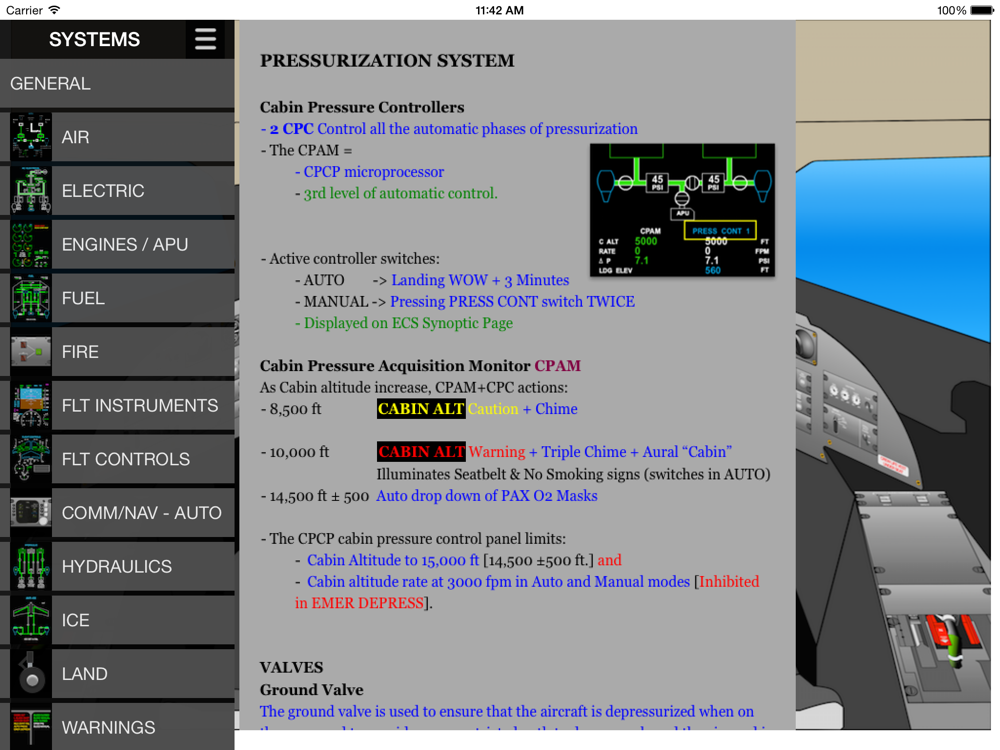This screenshot has width=1000, height=750.
Task: Open the AIR menu label
Action: (75, 137)
